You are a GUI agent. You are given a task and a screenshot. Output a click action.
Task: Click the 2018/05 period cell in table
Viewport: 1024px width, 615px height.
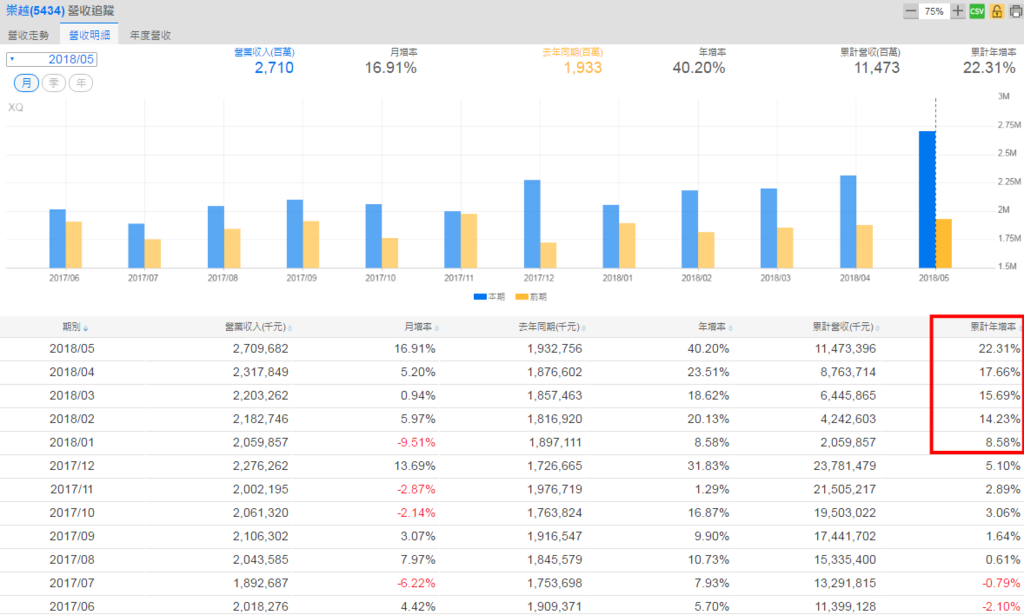point(72,349)
